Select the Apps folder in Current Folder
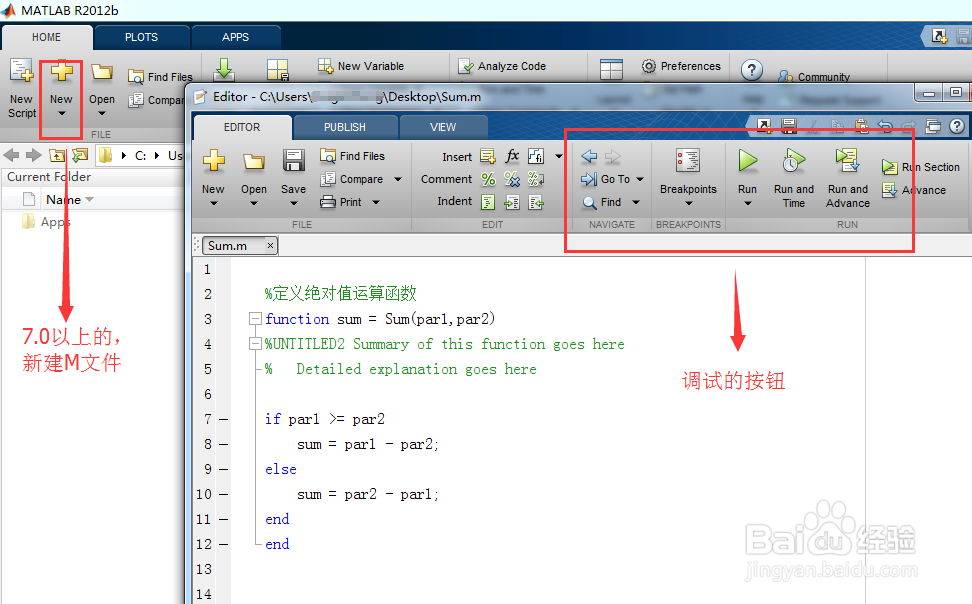Viewport: 972px width, 604px height. pos(48,222)
